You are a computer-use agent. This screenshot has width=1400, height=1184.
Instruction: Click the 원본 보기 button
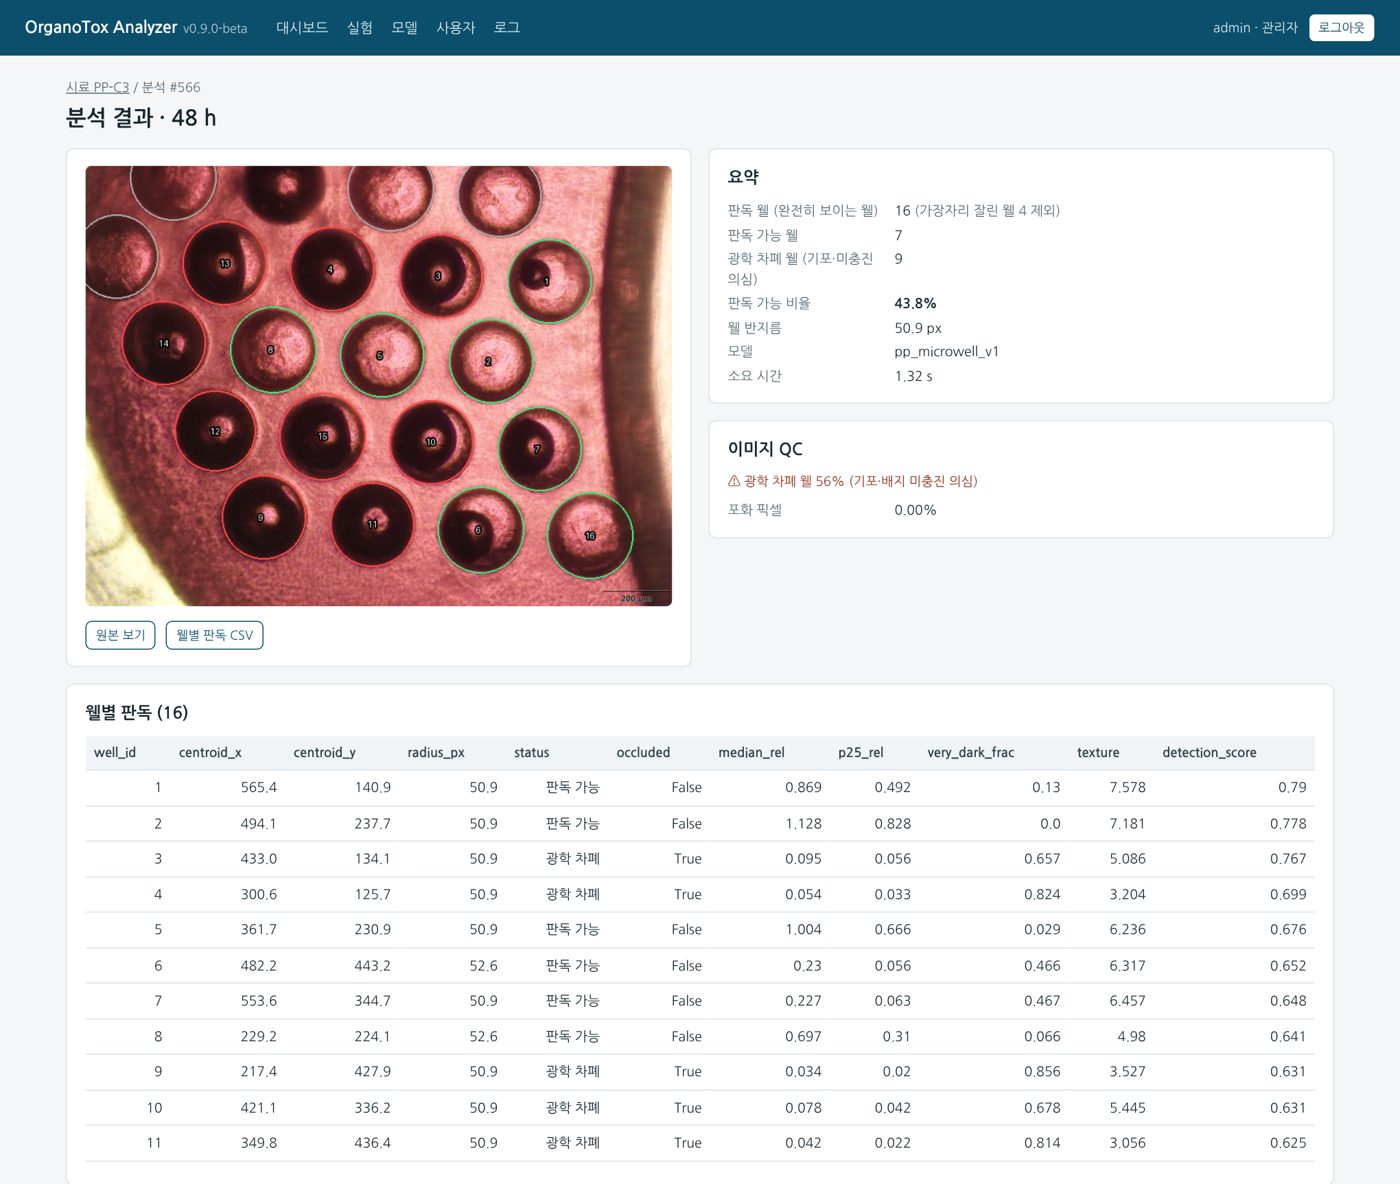point(120,635)
